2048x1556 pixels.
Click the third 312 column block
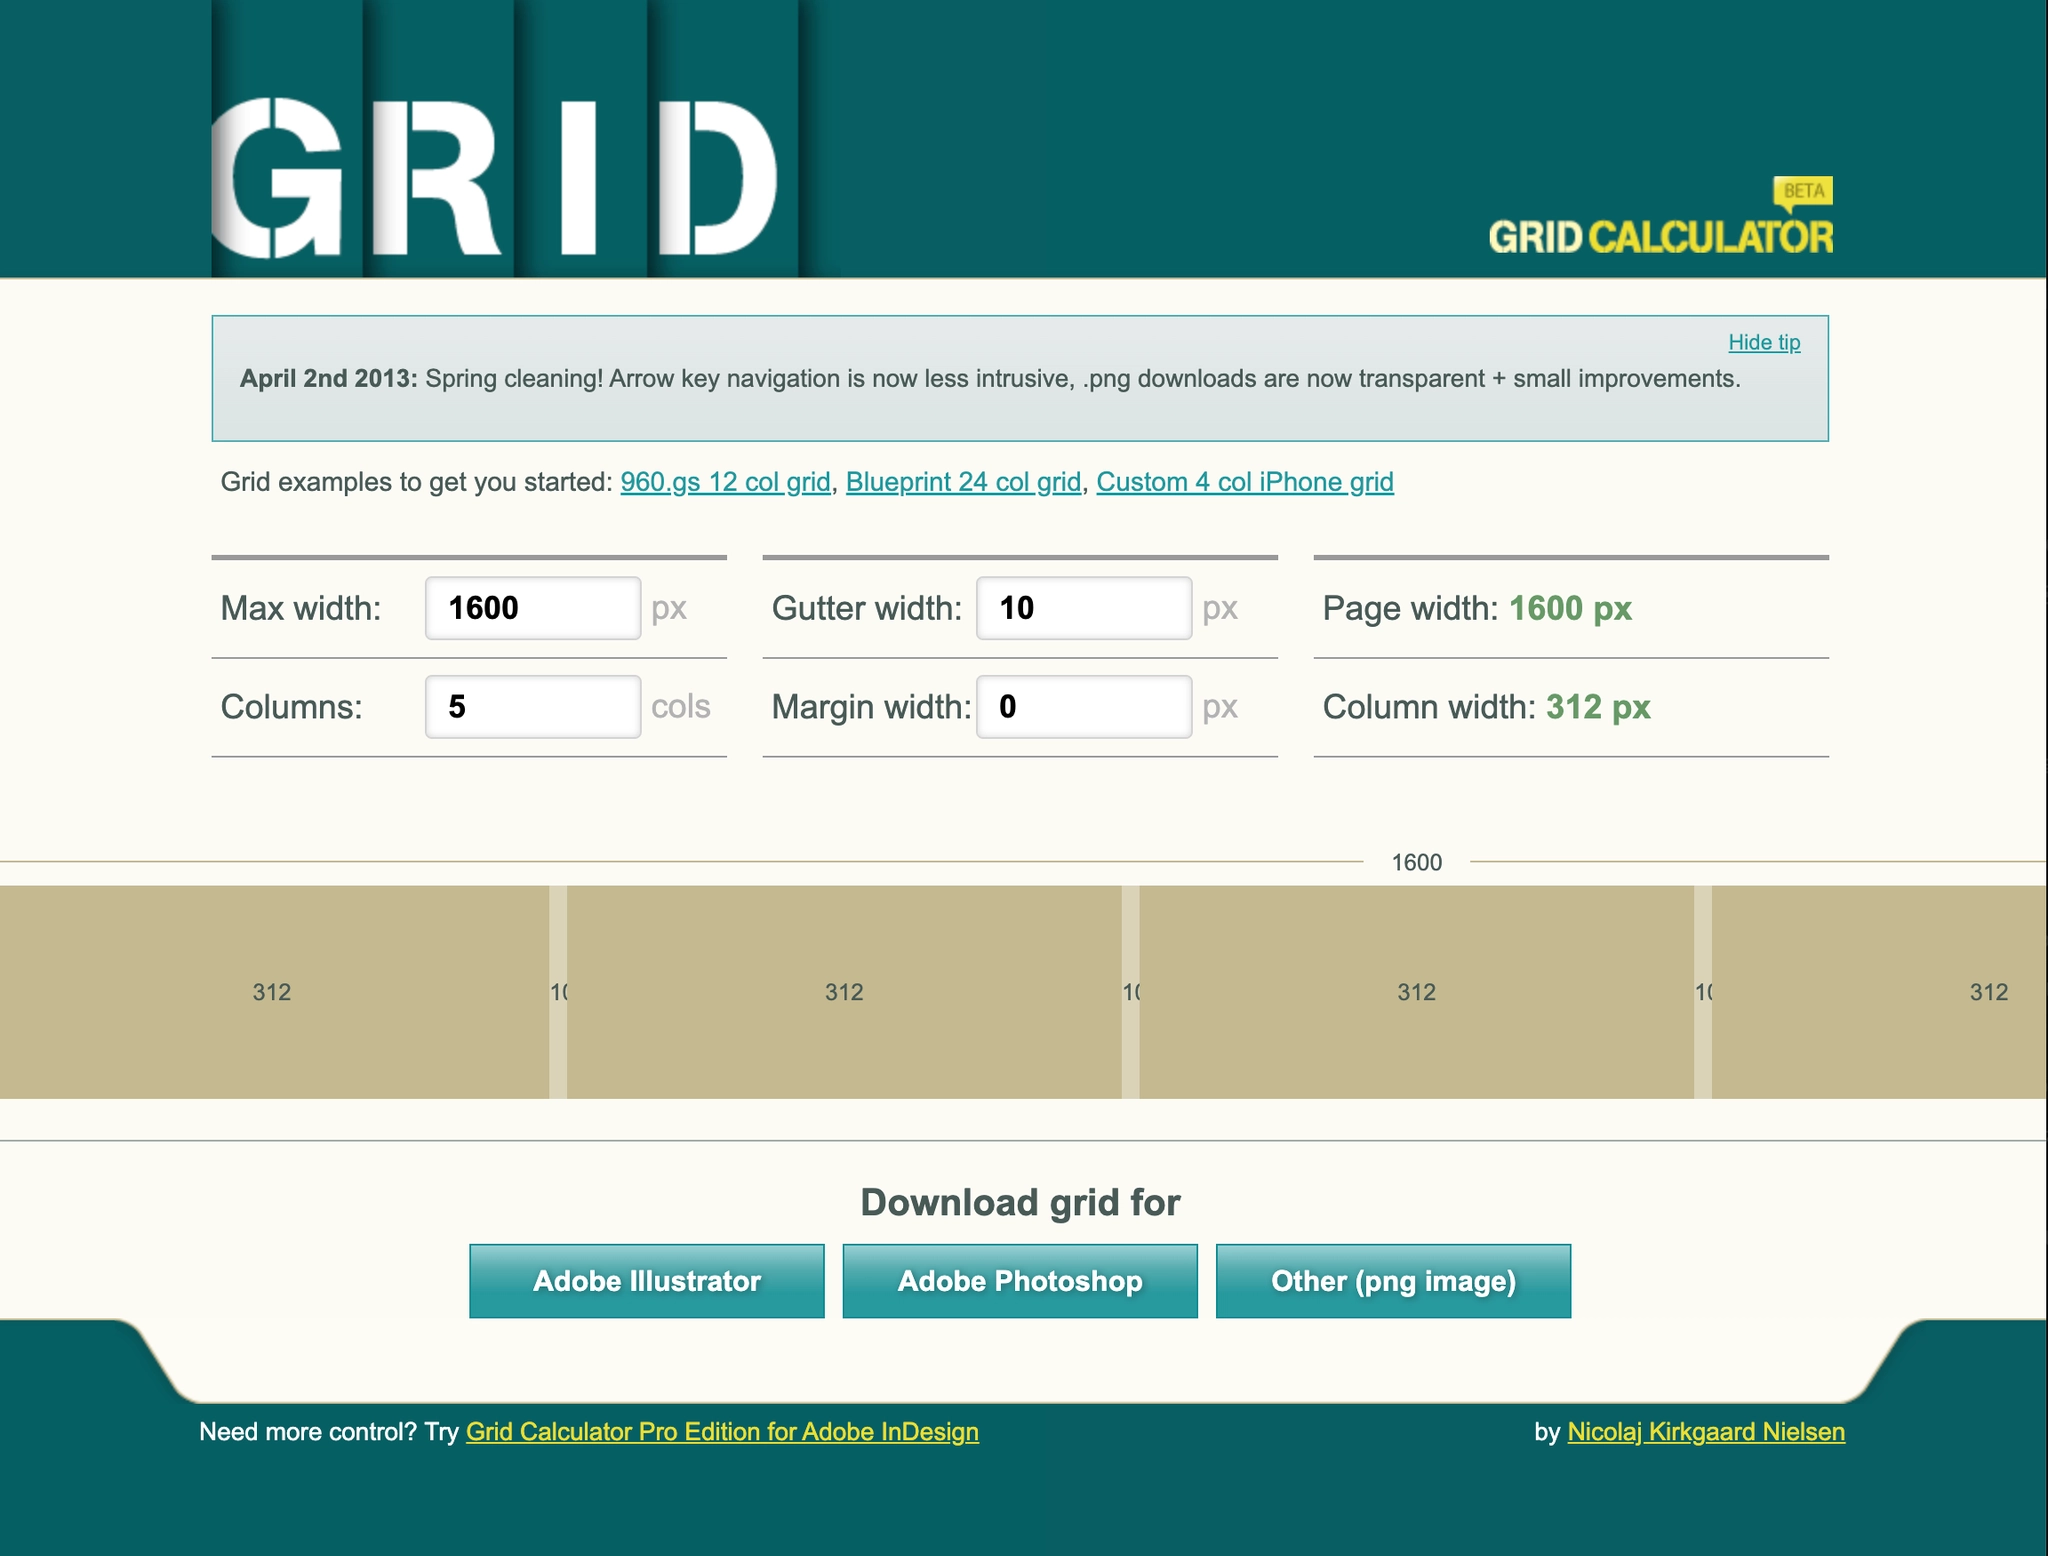click(1416, 992)
